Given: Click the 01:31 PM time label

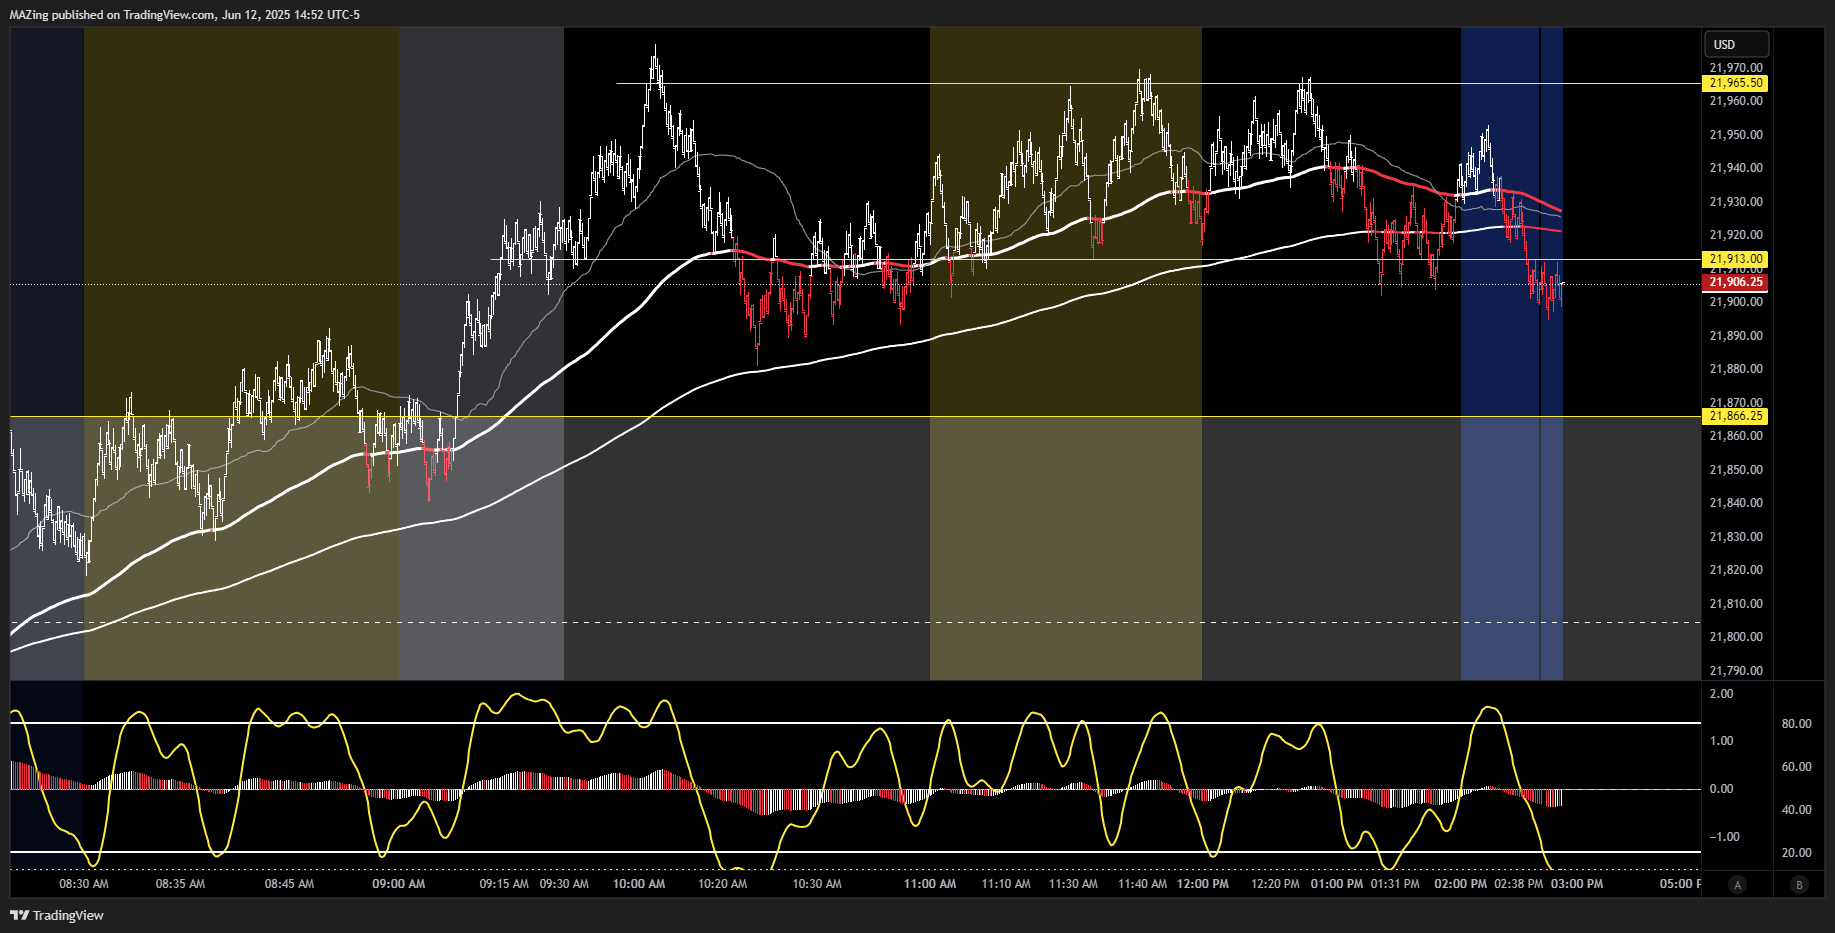Looking at the screenshot, I should [x=1395, y=884].
